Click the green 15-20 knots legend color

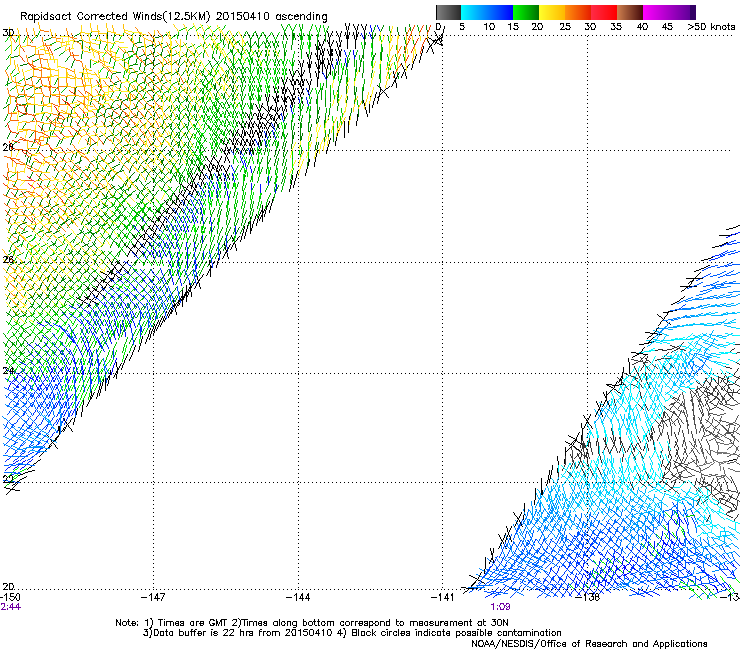(x=526, y=12)
